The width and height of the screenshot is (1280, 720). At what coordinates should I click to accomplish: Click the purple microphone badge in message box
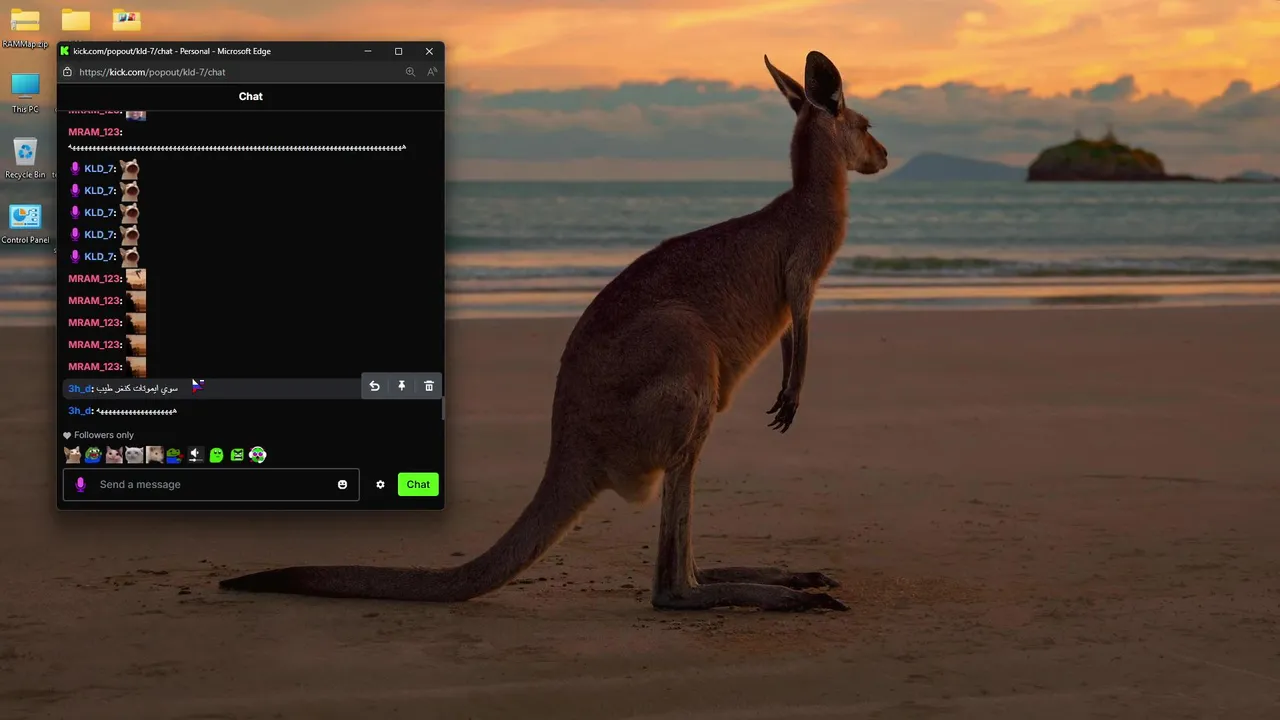(x=80, y=484)
